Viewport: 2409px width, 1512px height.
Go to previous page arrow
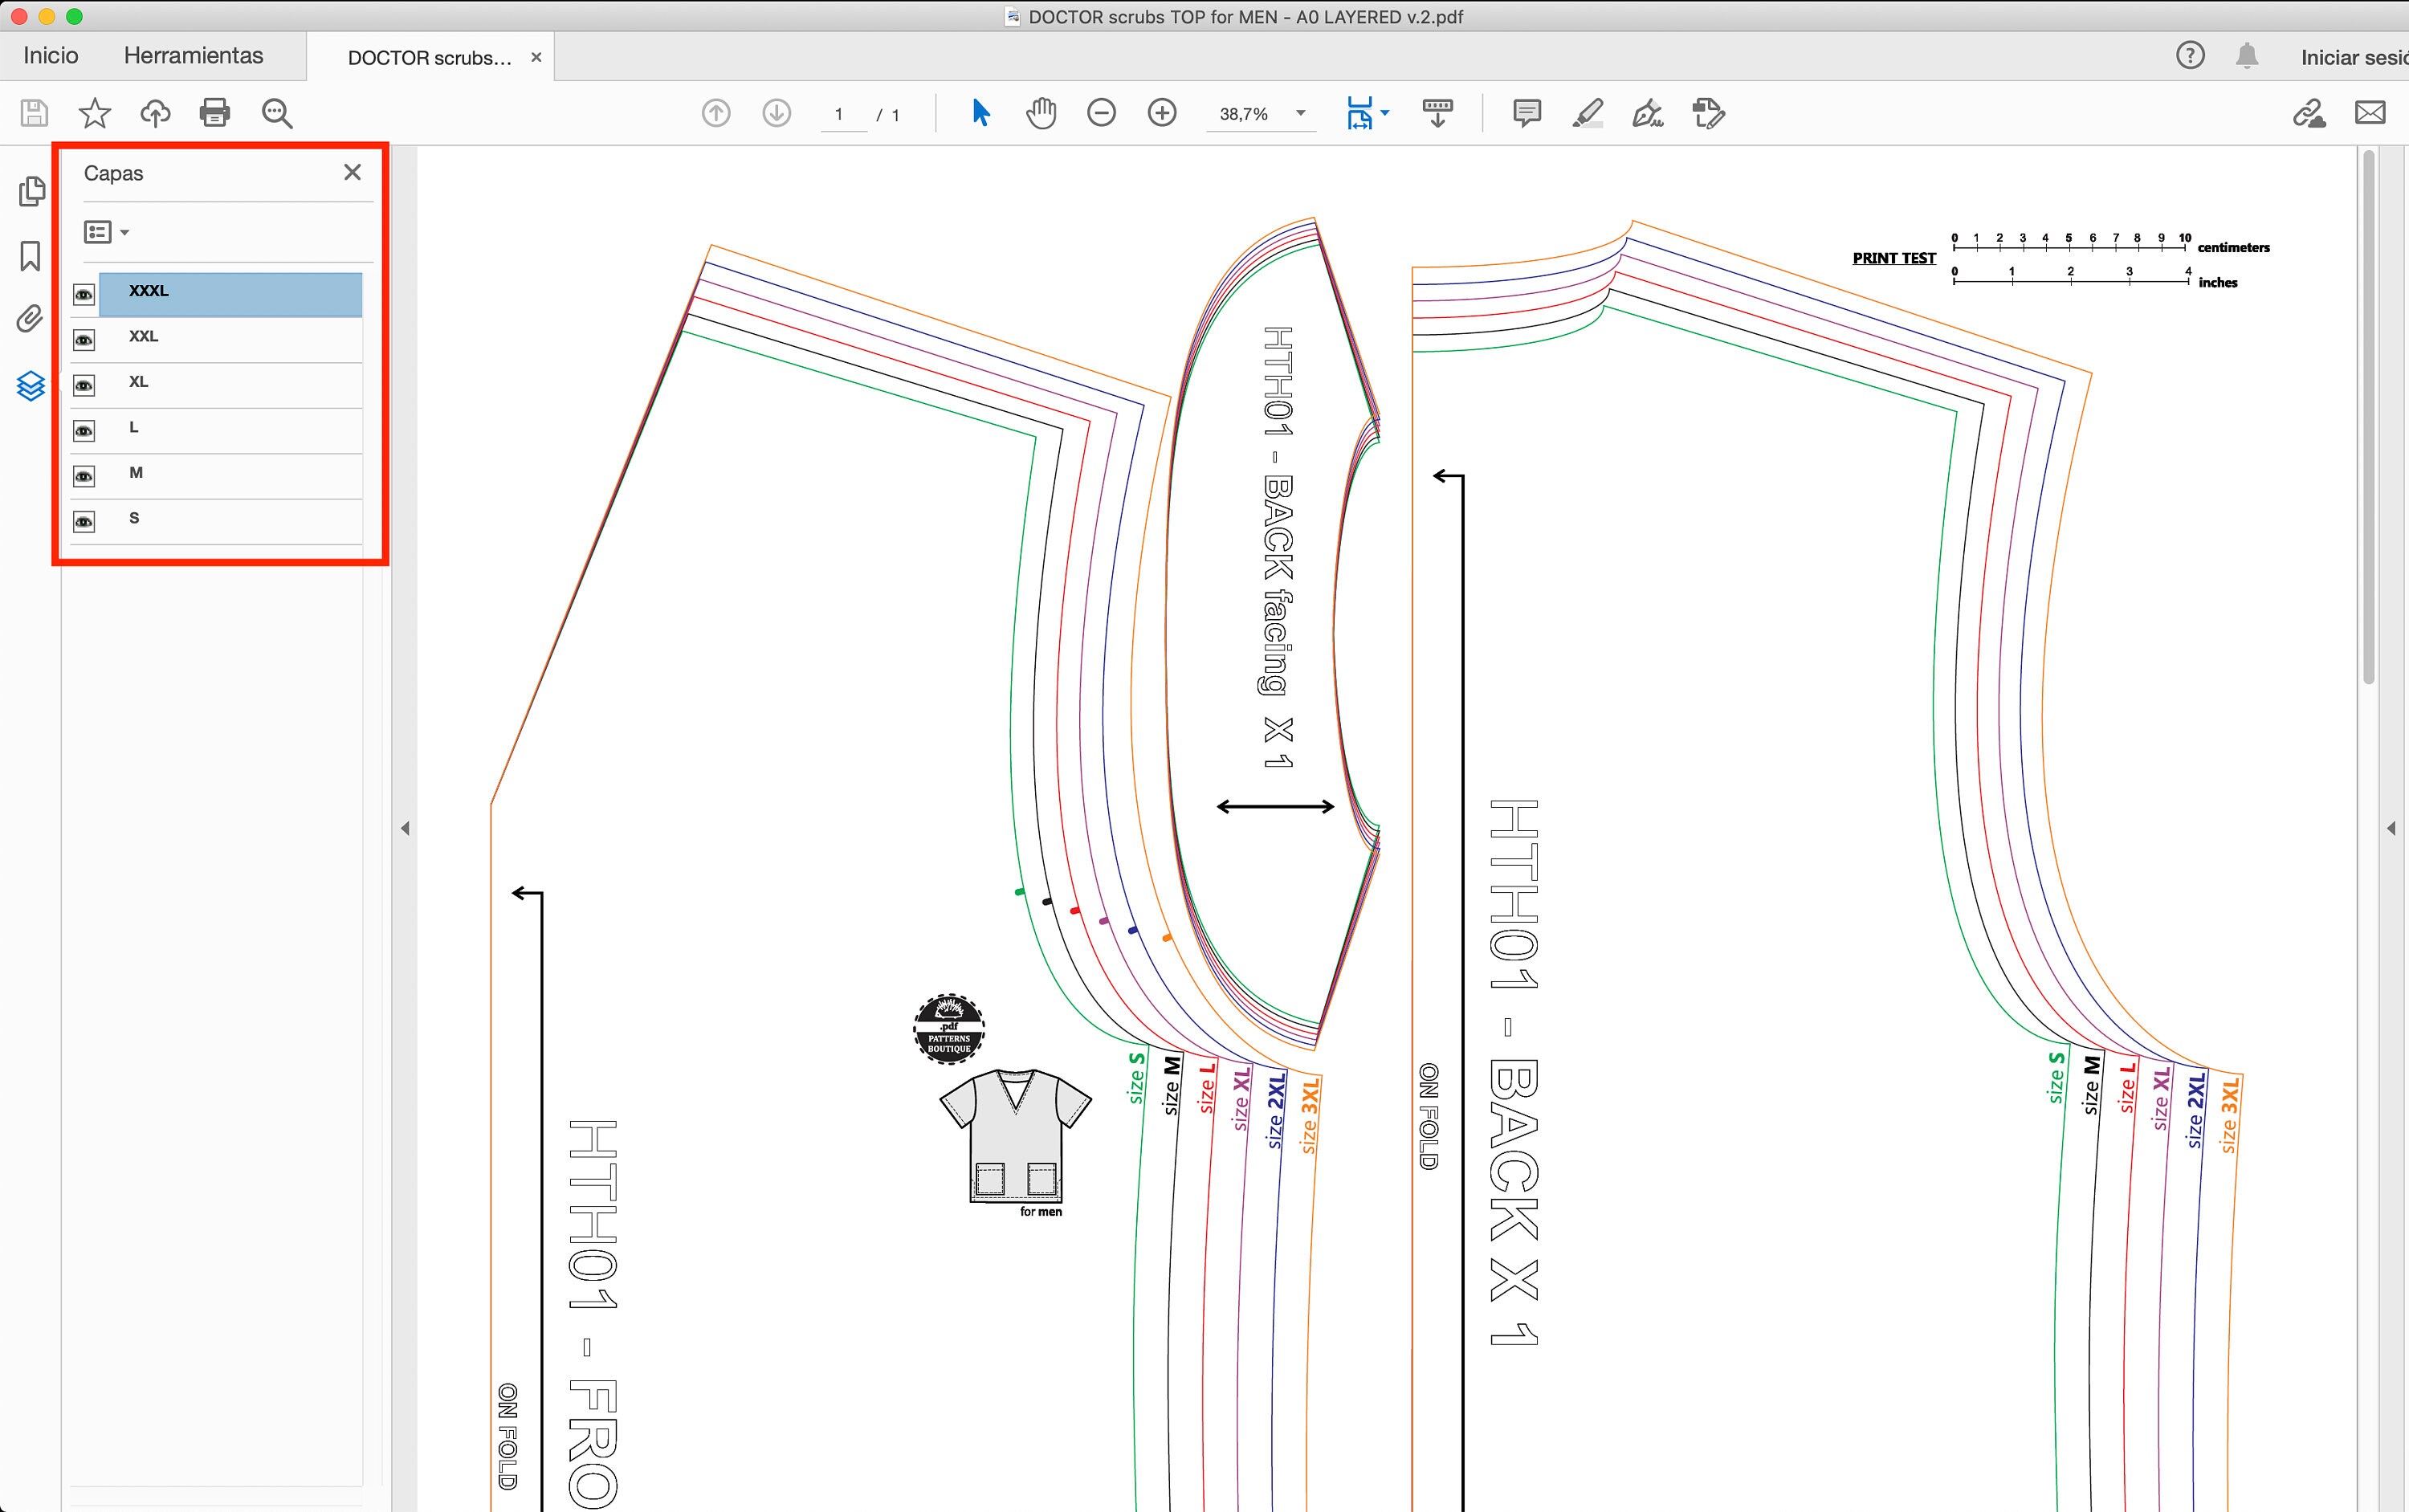(716, 113)
